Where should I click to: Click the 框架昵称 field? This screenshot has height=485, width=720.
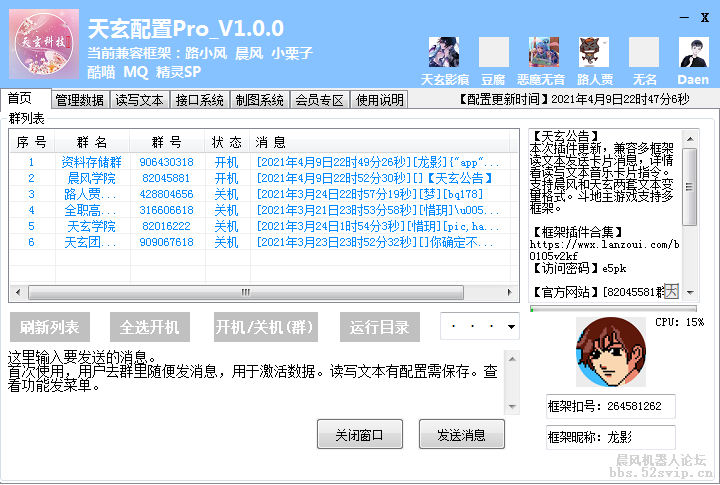(611, 437)
